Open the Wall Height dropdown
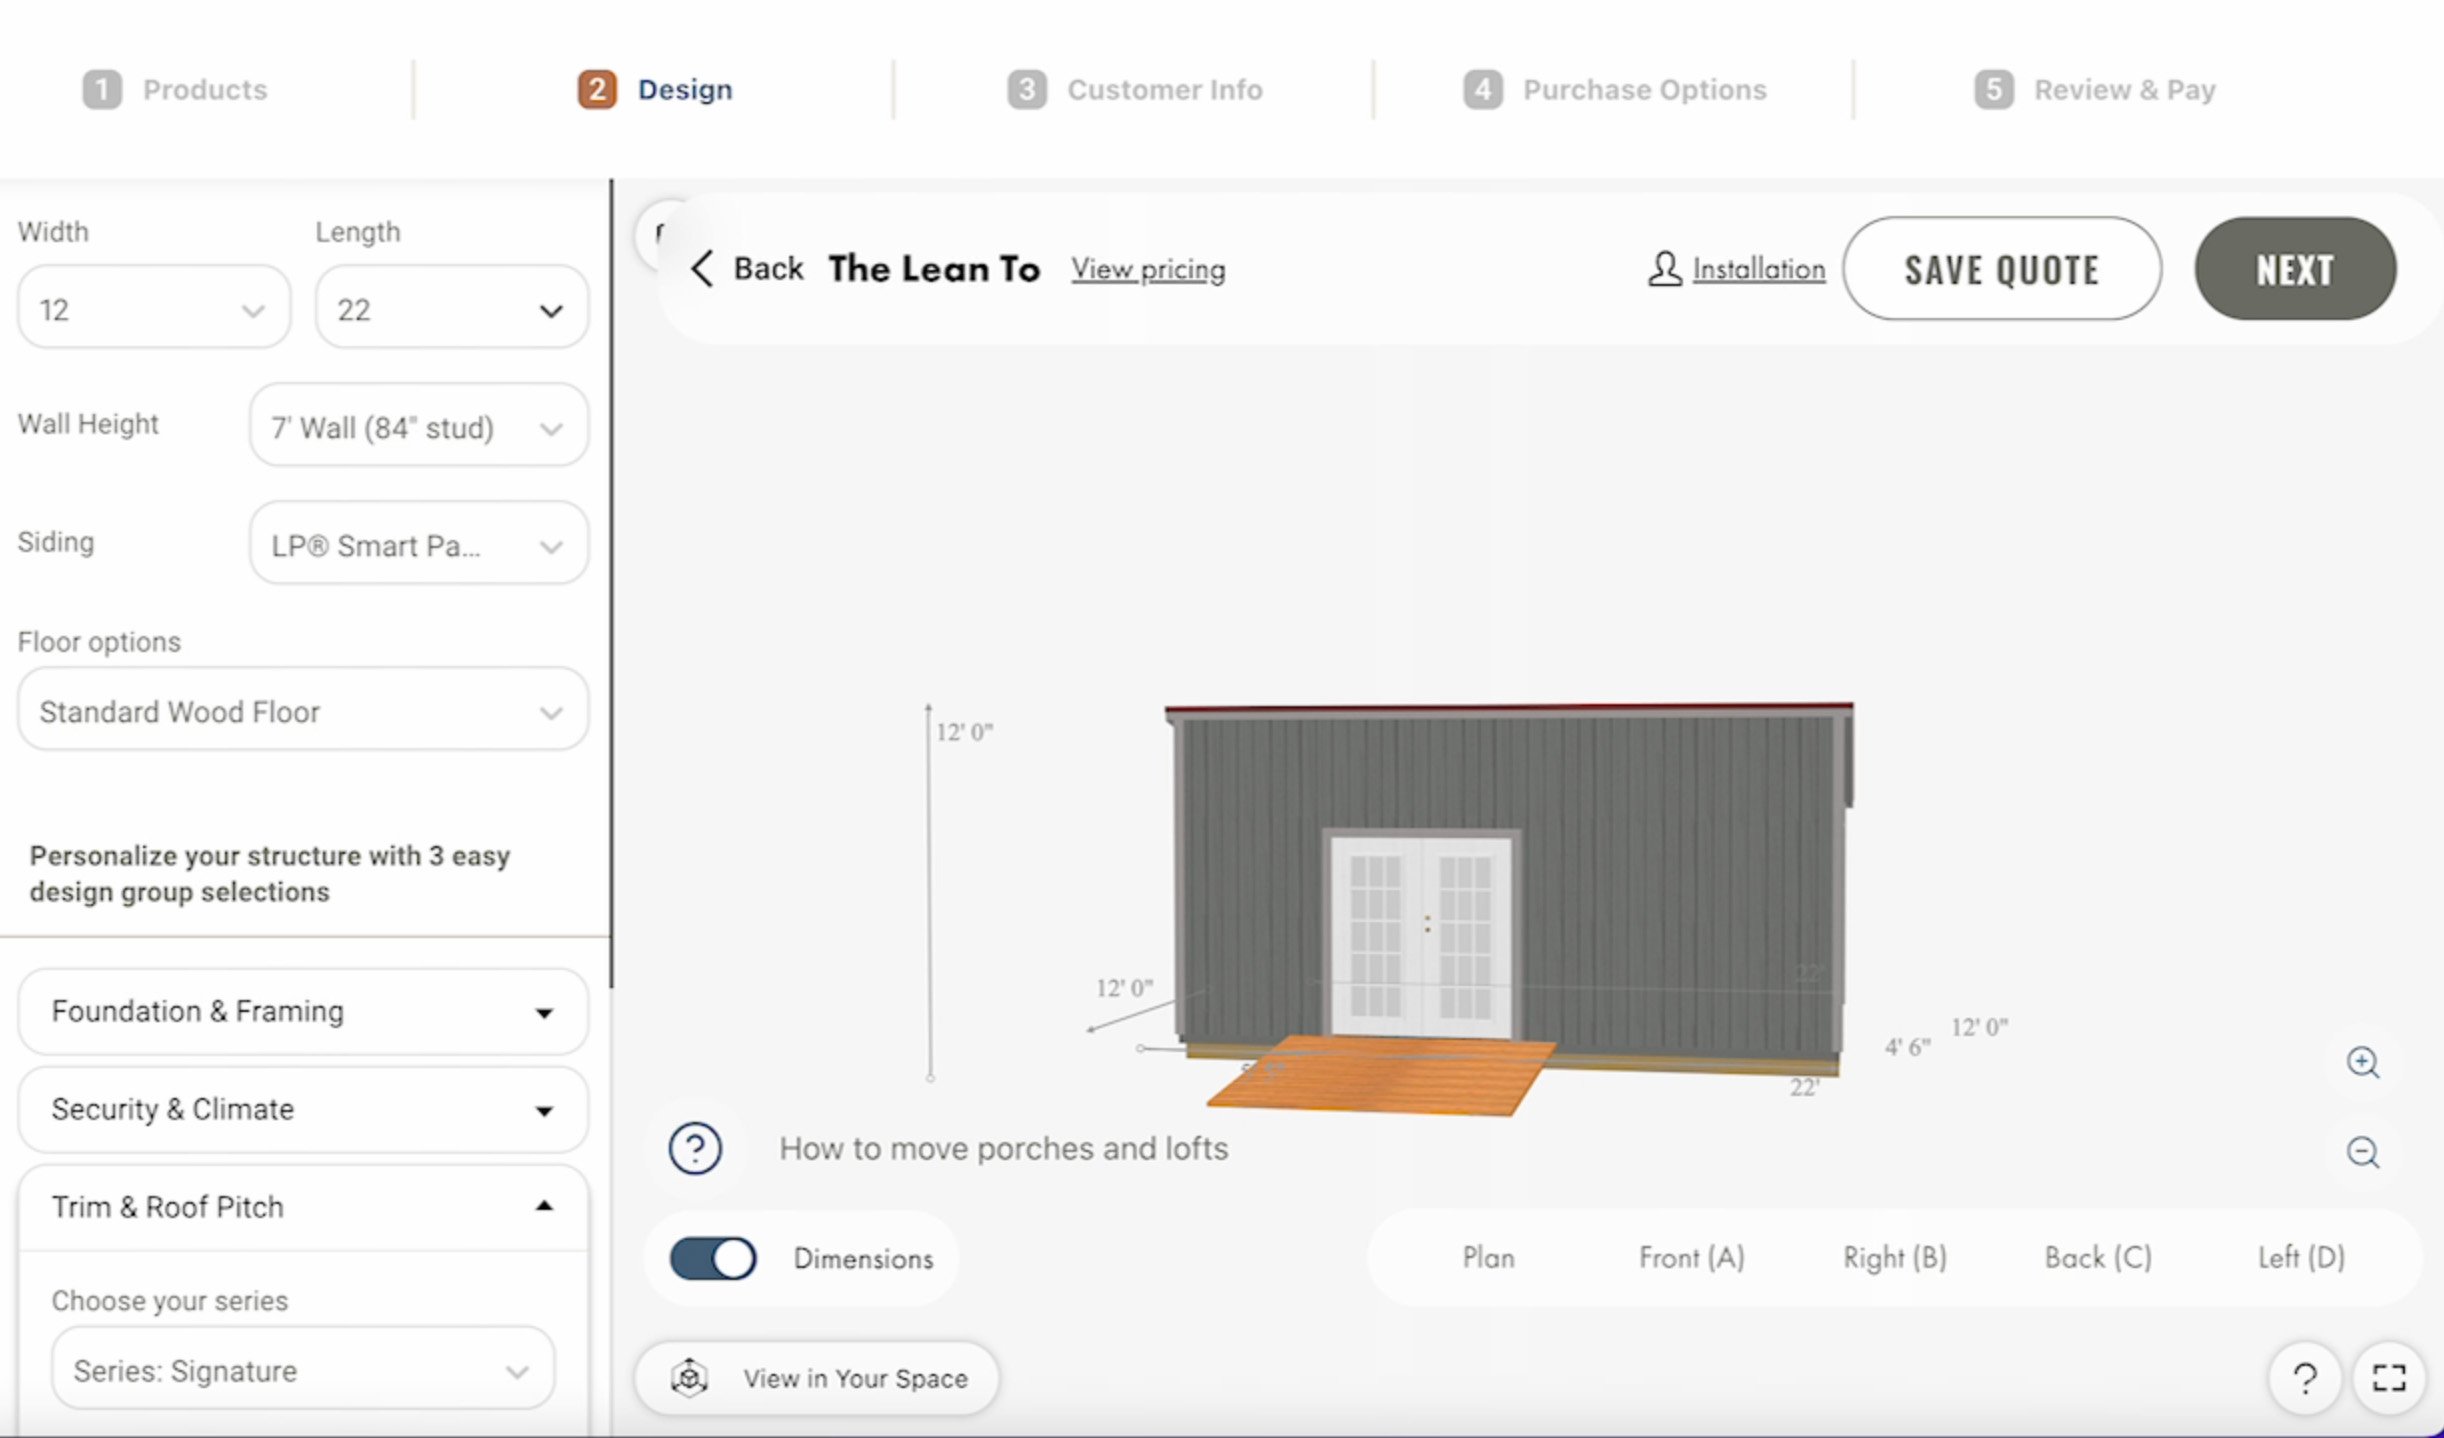The width and height of the screenshot is (2444, 1438). [418, 427]
